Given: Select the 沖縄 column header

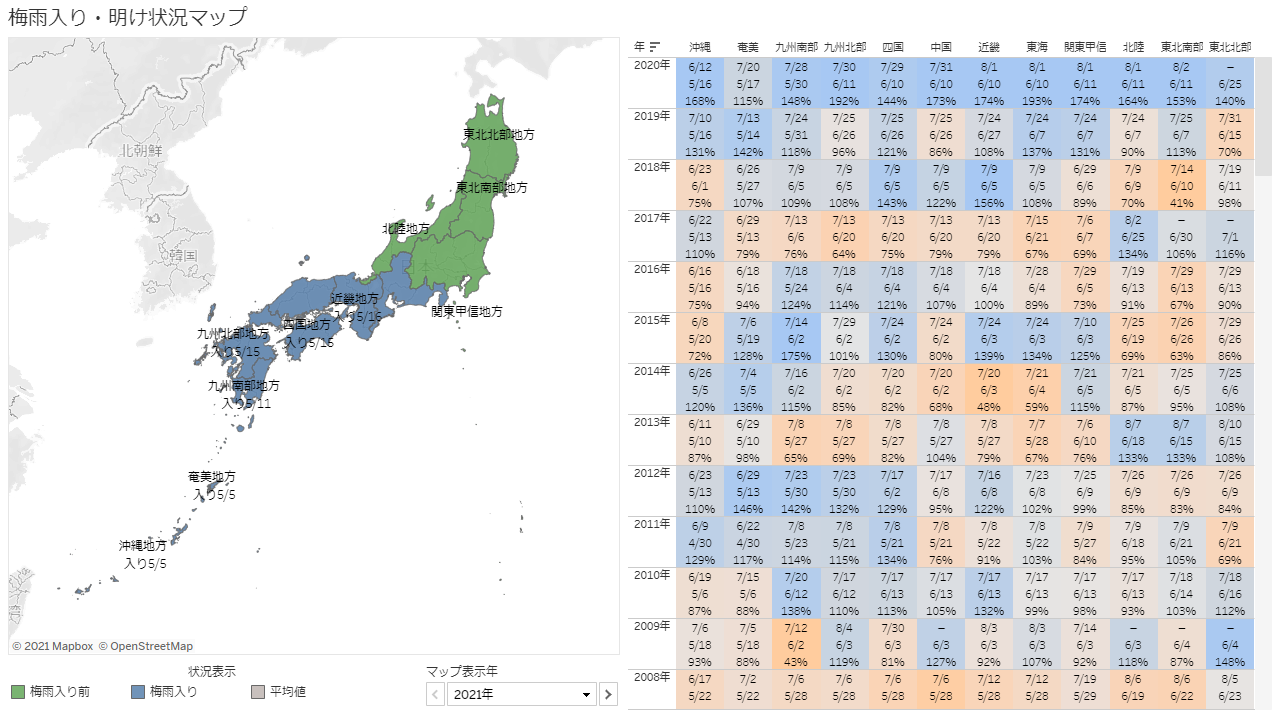Looking at the screenshot, I should click(700, 47).
